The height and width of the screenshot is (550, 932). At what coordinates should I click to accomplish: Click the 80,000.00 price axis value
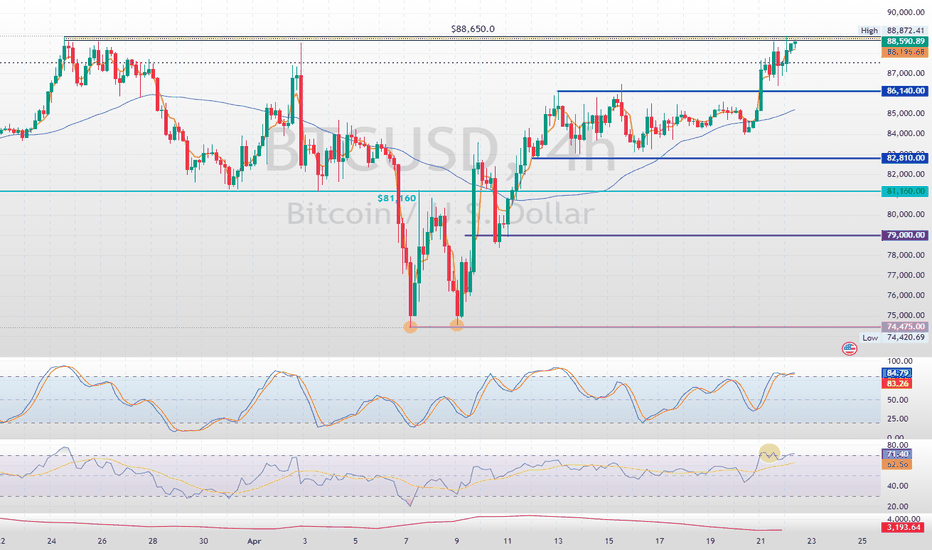[x=905, y=214]
